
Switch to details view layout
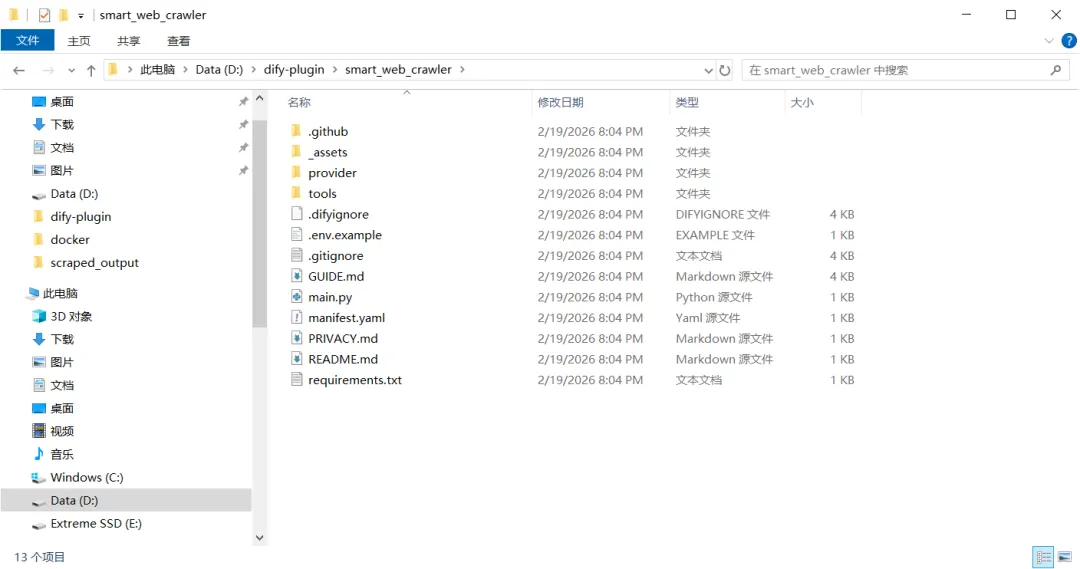pyautogui.click(x=1043, y=557)
